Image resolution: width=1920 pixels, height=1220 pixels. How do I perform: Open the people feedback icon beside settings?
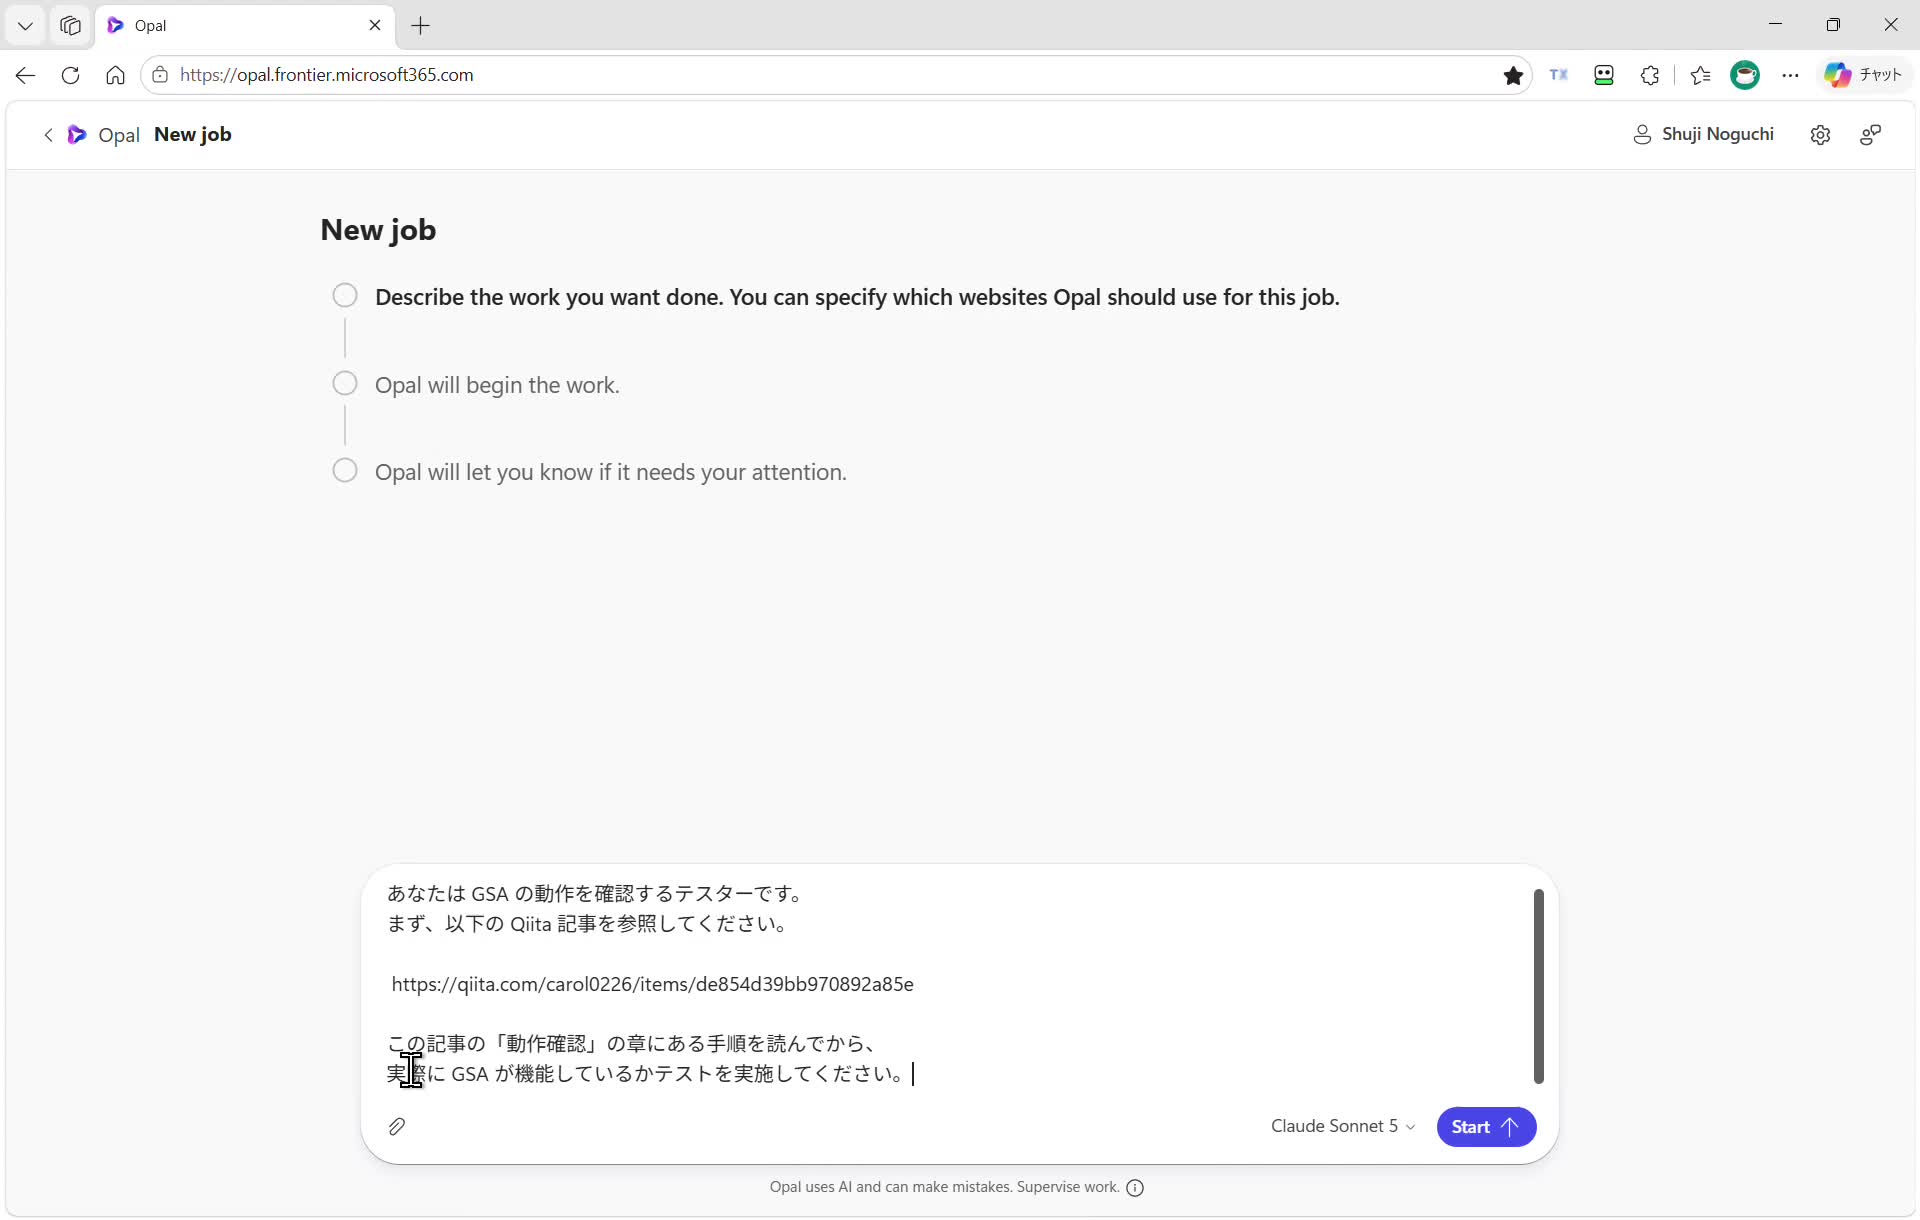tap(1870, 135)
